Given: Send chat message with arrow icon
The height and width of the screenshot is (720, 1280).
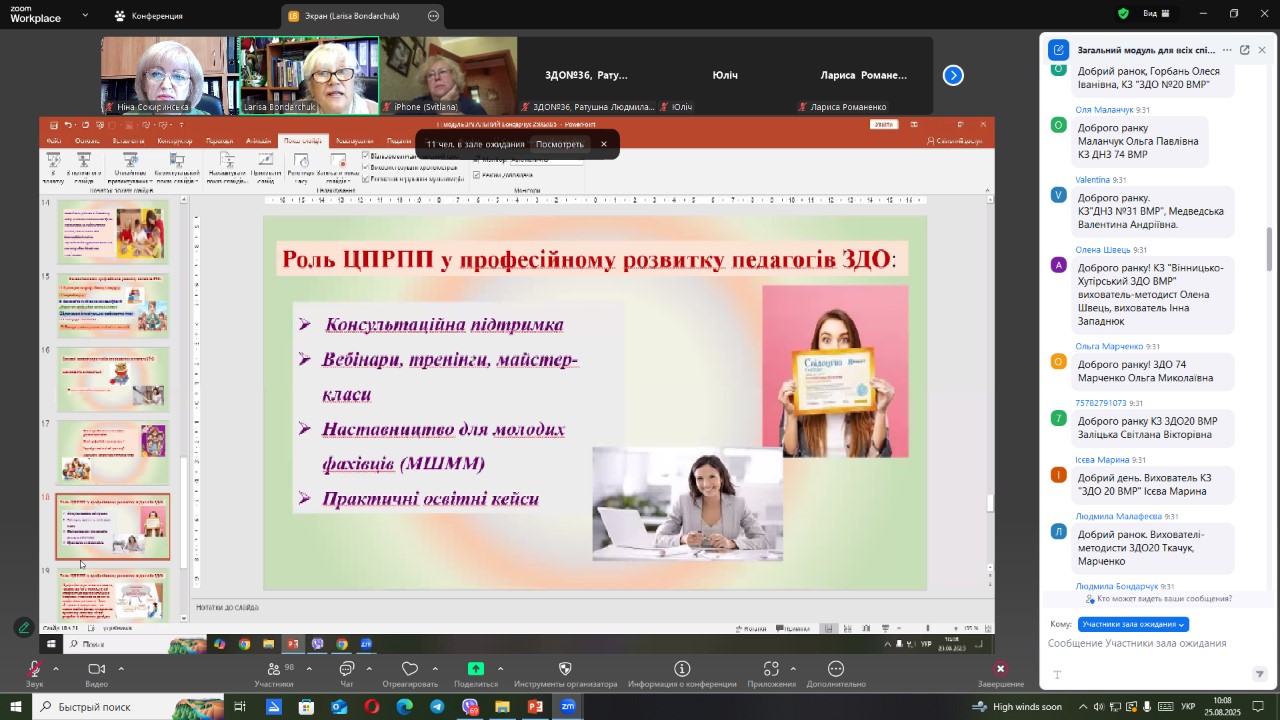Looking at the screenshot, I should tap(1259, 675).
